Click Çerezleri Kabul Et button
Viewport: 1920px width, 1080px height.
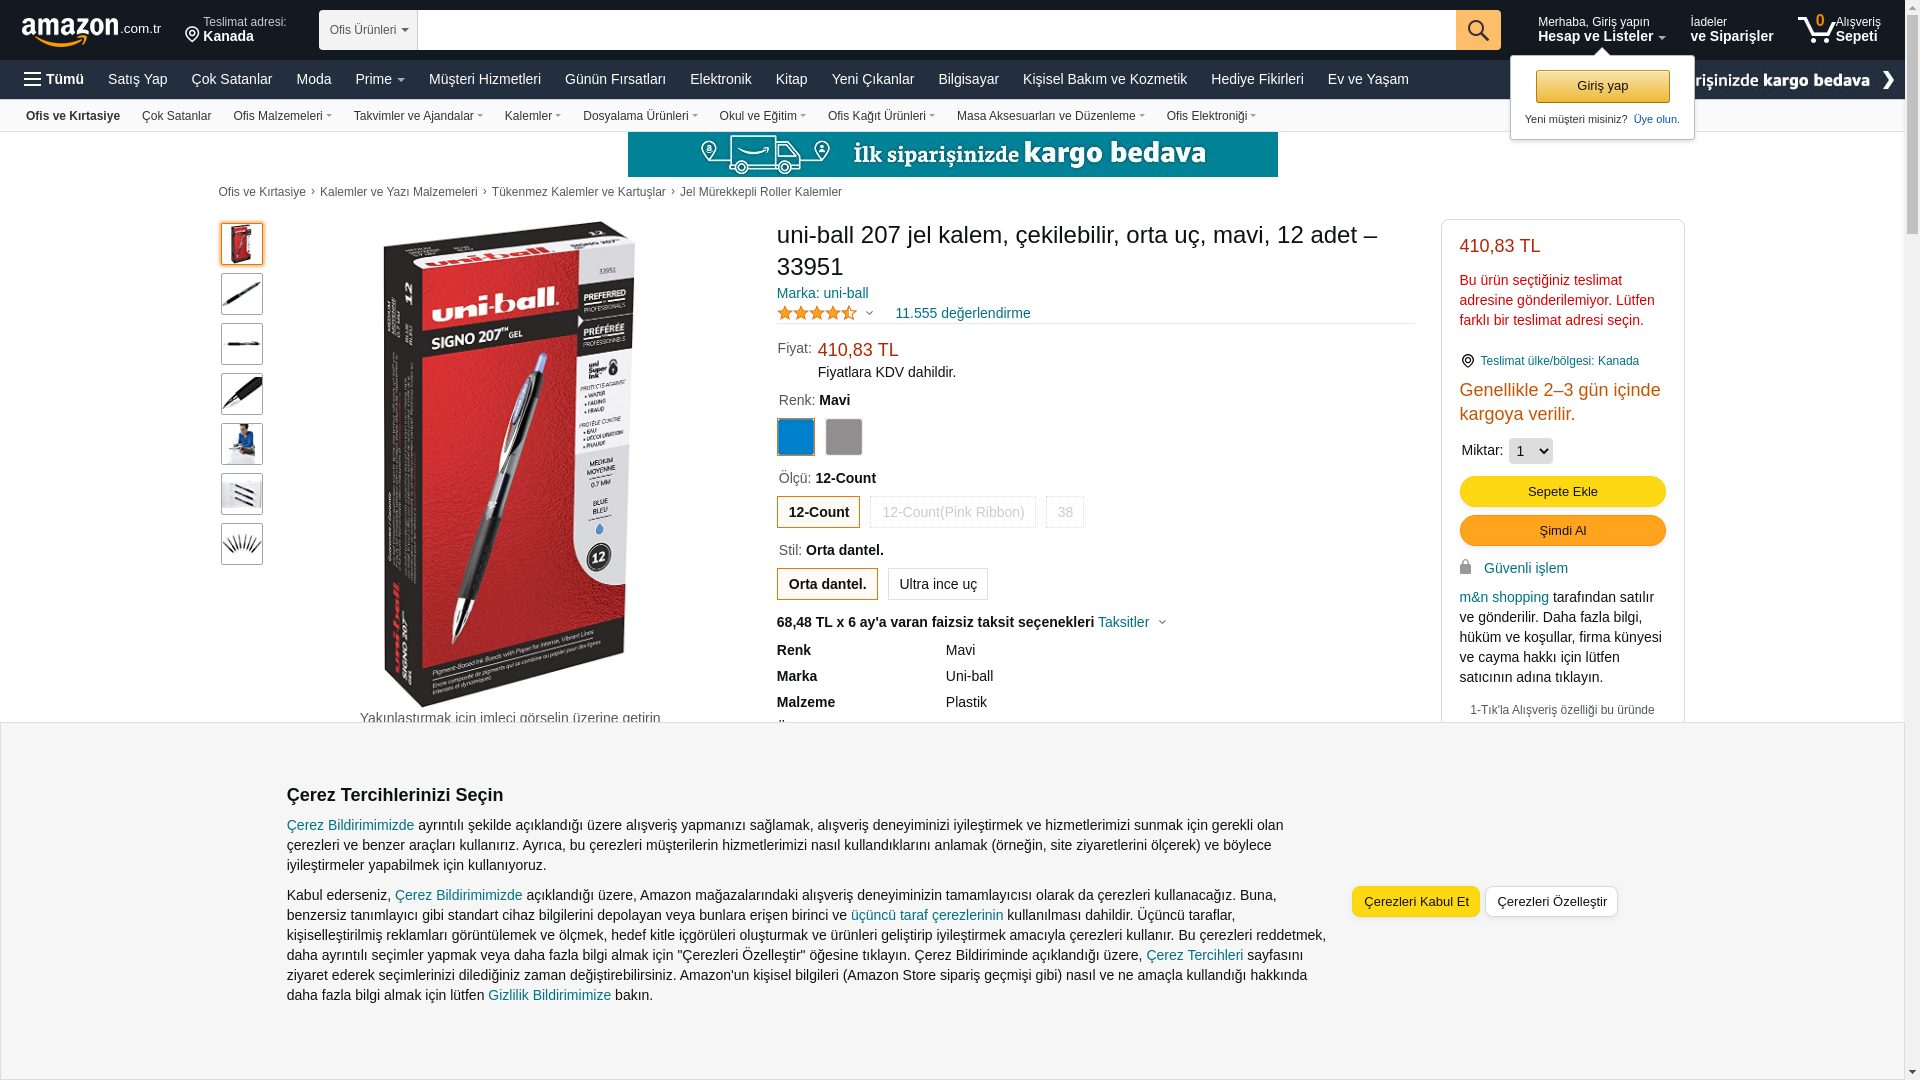pyautogui.click(x=1415, y=901)
